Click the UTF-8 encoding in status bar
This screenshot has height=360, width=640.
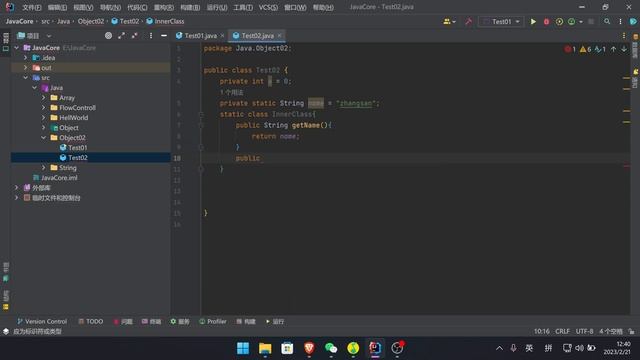click(584, 331)
